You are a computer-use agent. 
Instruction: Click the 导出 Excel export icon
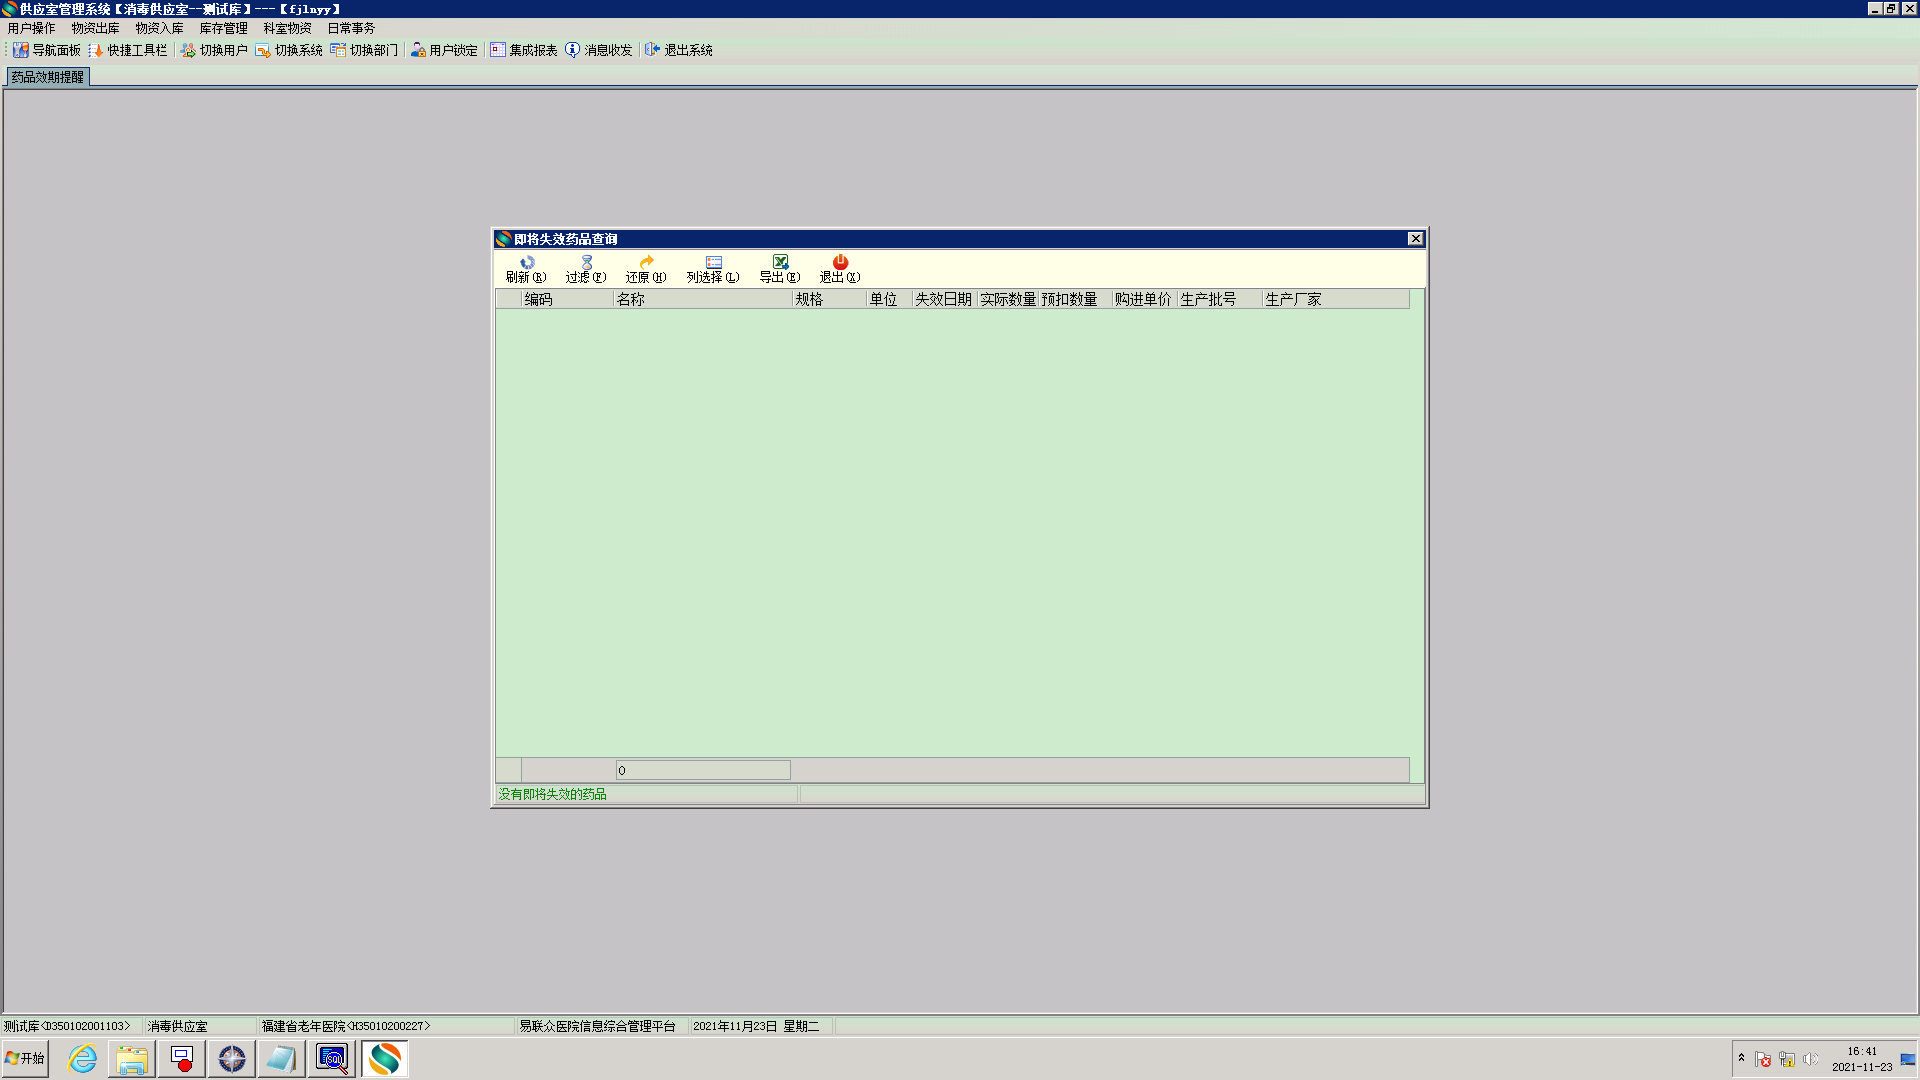(780, 263)
